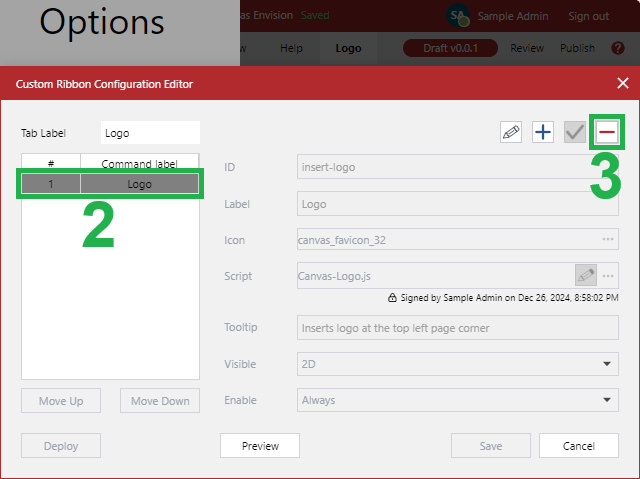Open the Help menu
The height and width of the screenshot is (479, 640).
(291, 48)
